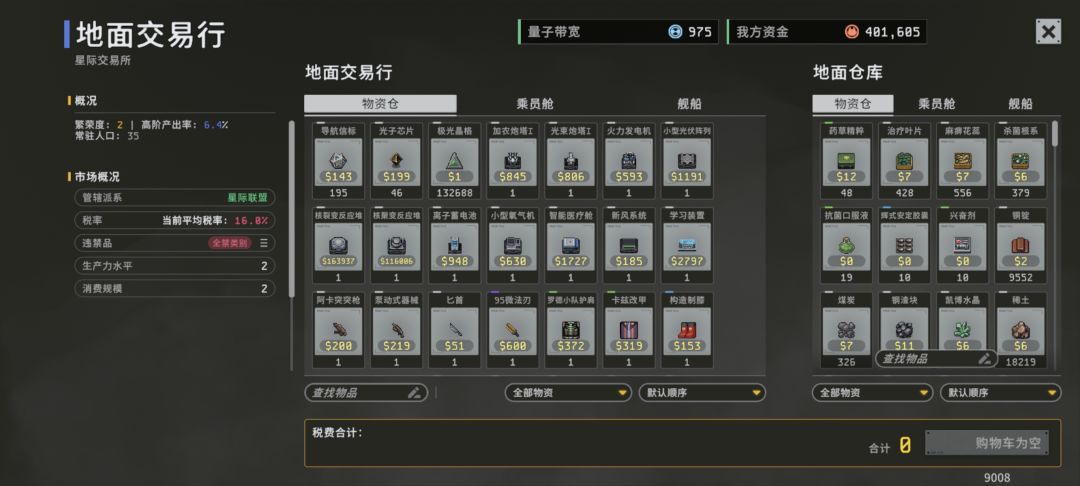This screenshot has width=1080, height=486.
Task: Pick 抗菌口服液 potion in the warehouse
Action: pos(847,246)
